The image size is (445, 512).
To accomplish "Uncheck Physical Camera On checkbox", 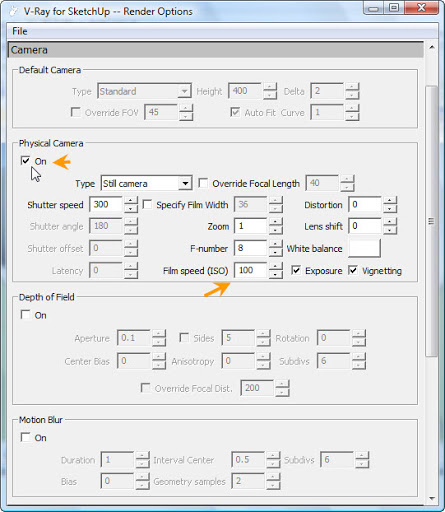I will coord(25,161).
